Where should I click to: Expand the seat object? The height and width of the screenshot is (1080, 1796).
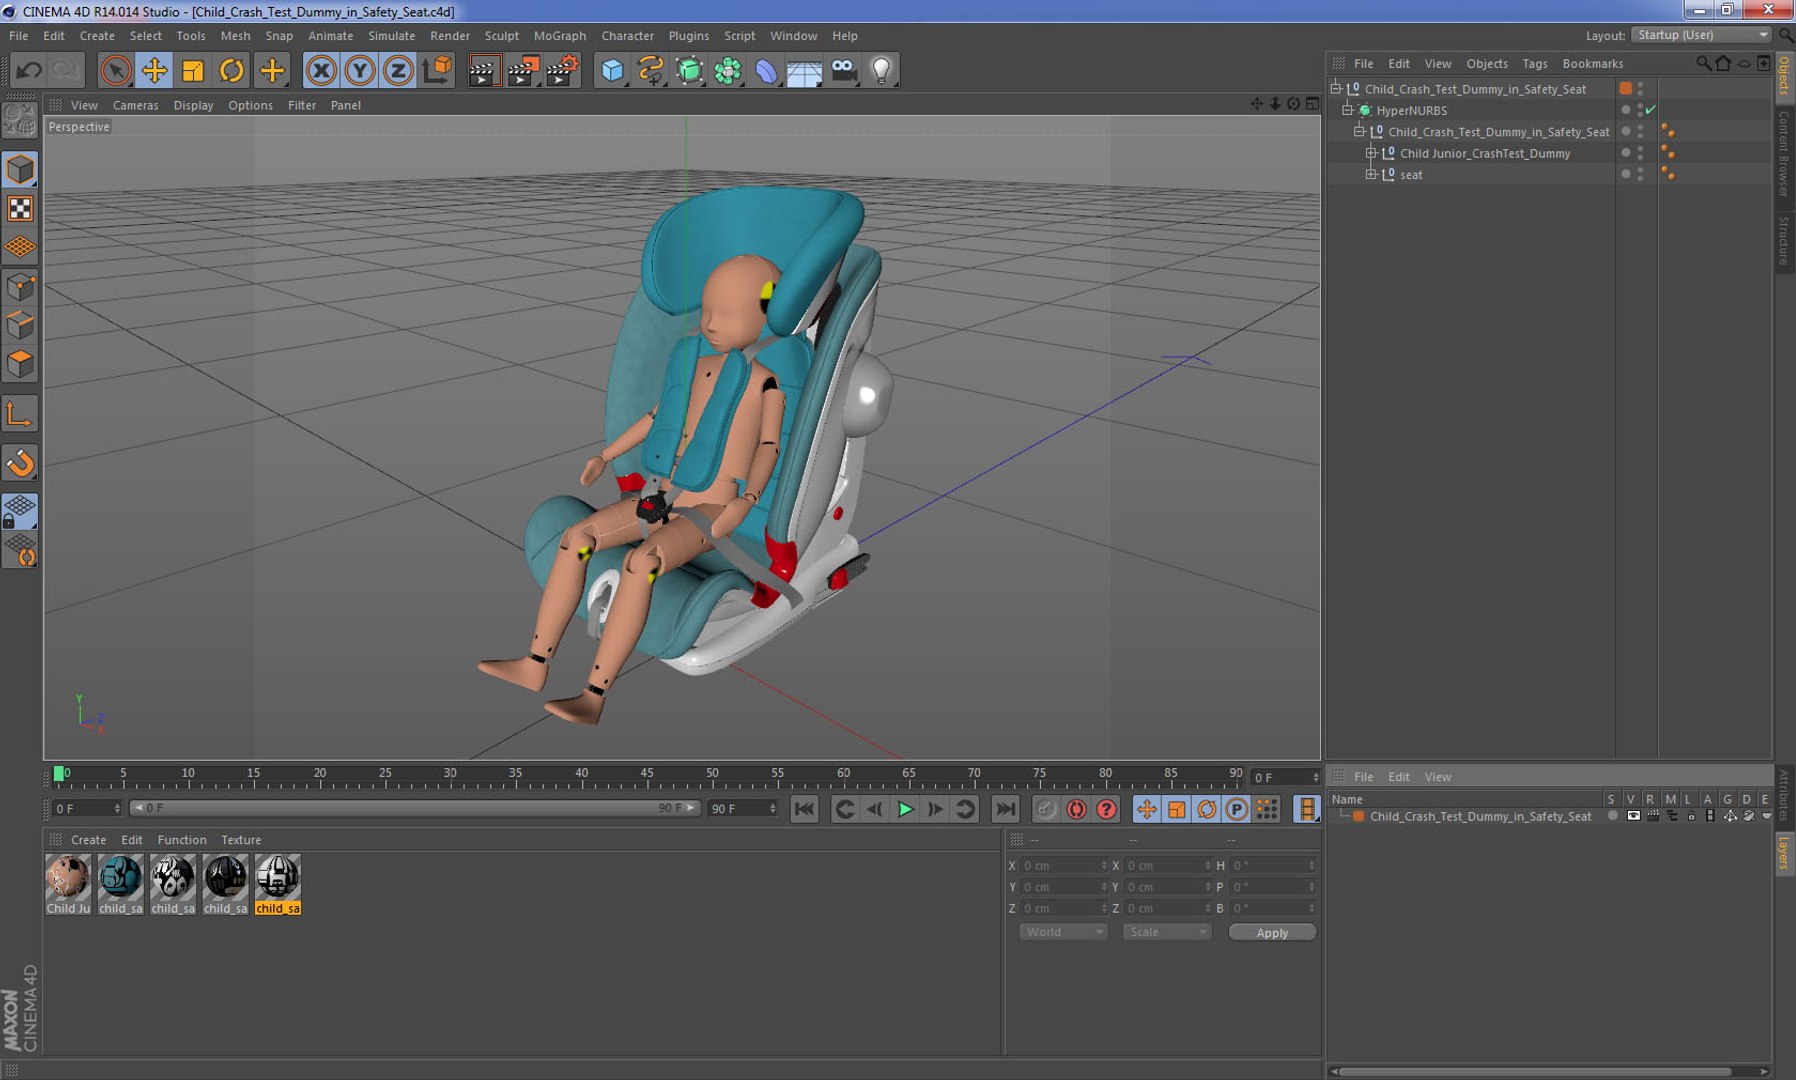(1371, 174)
